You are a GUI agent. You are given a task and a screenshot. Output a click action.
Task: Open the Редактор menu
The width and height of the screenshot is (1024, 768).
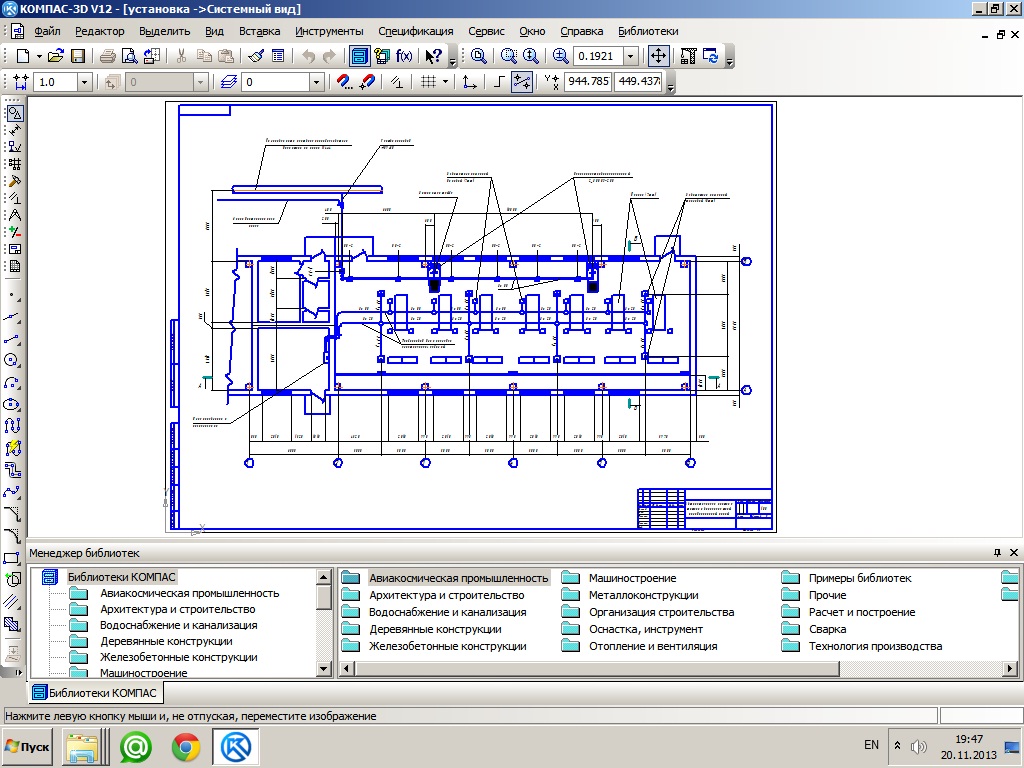[99, 31]
